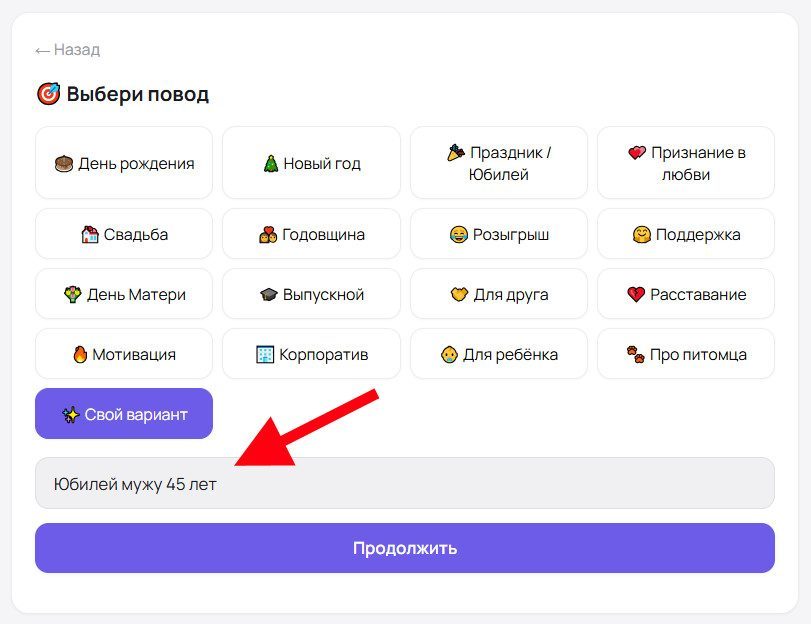Click the hugging face icon on Поддержка

click(641, 234)
